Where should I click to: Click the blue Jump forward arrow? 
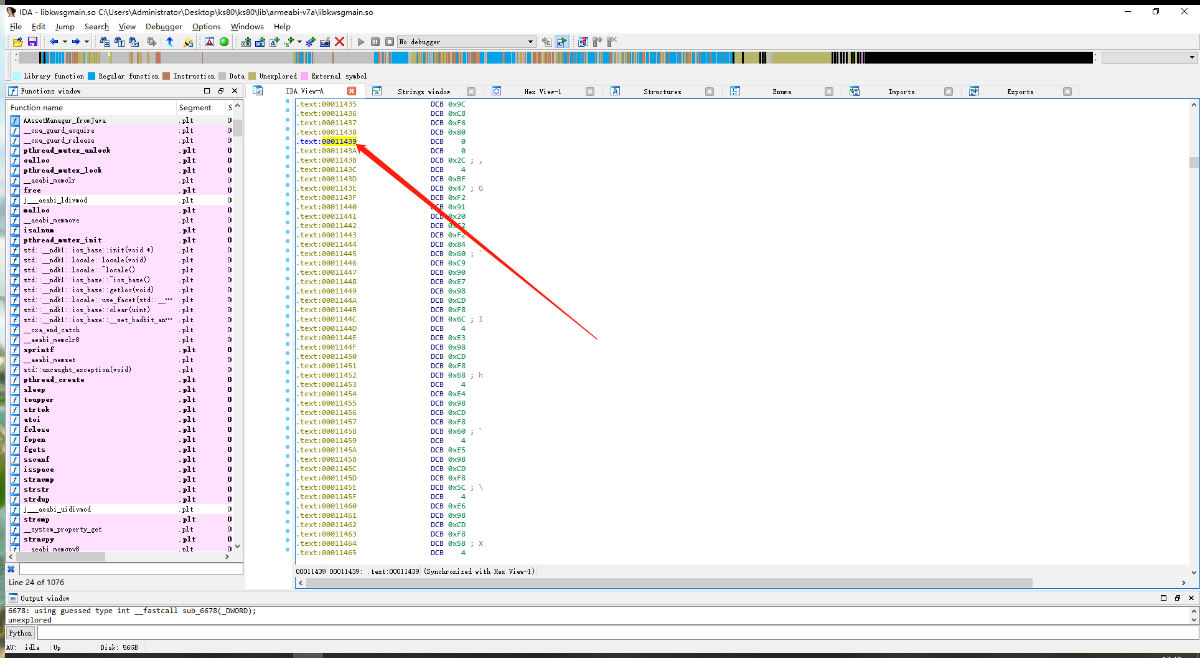(75, 41)
